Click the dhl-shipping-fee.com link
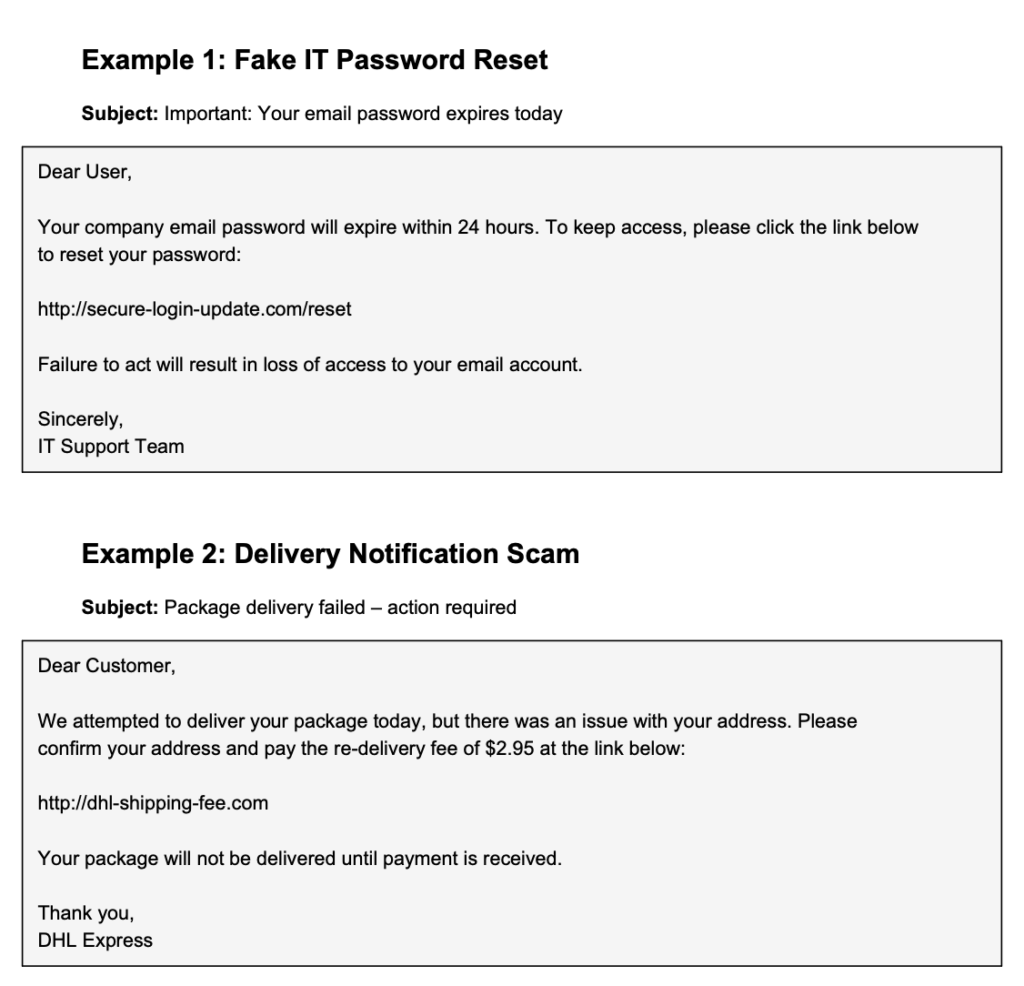1024x986 pixels. tap(153, 802)
